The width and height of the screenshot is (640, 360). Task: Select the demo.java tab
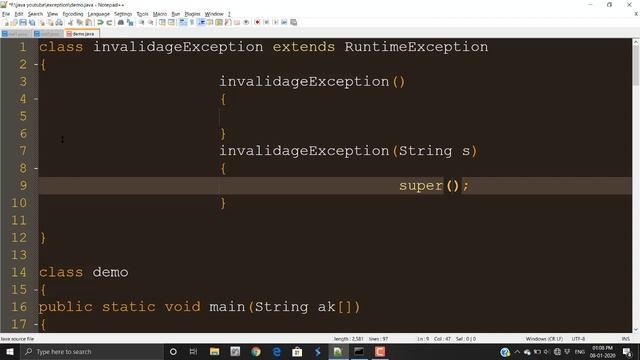[82, 34]
